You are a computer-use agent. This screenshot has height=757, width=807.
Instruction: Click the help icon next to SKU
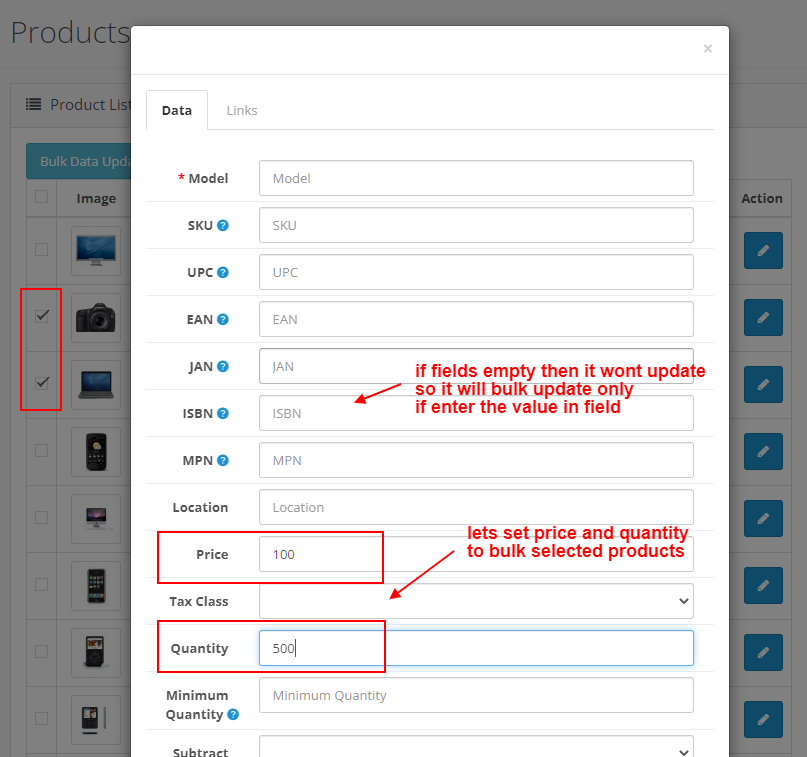click(223, 226)
